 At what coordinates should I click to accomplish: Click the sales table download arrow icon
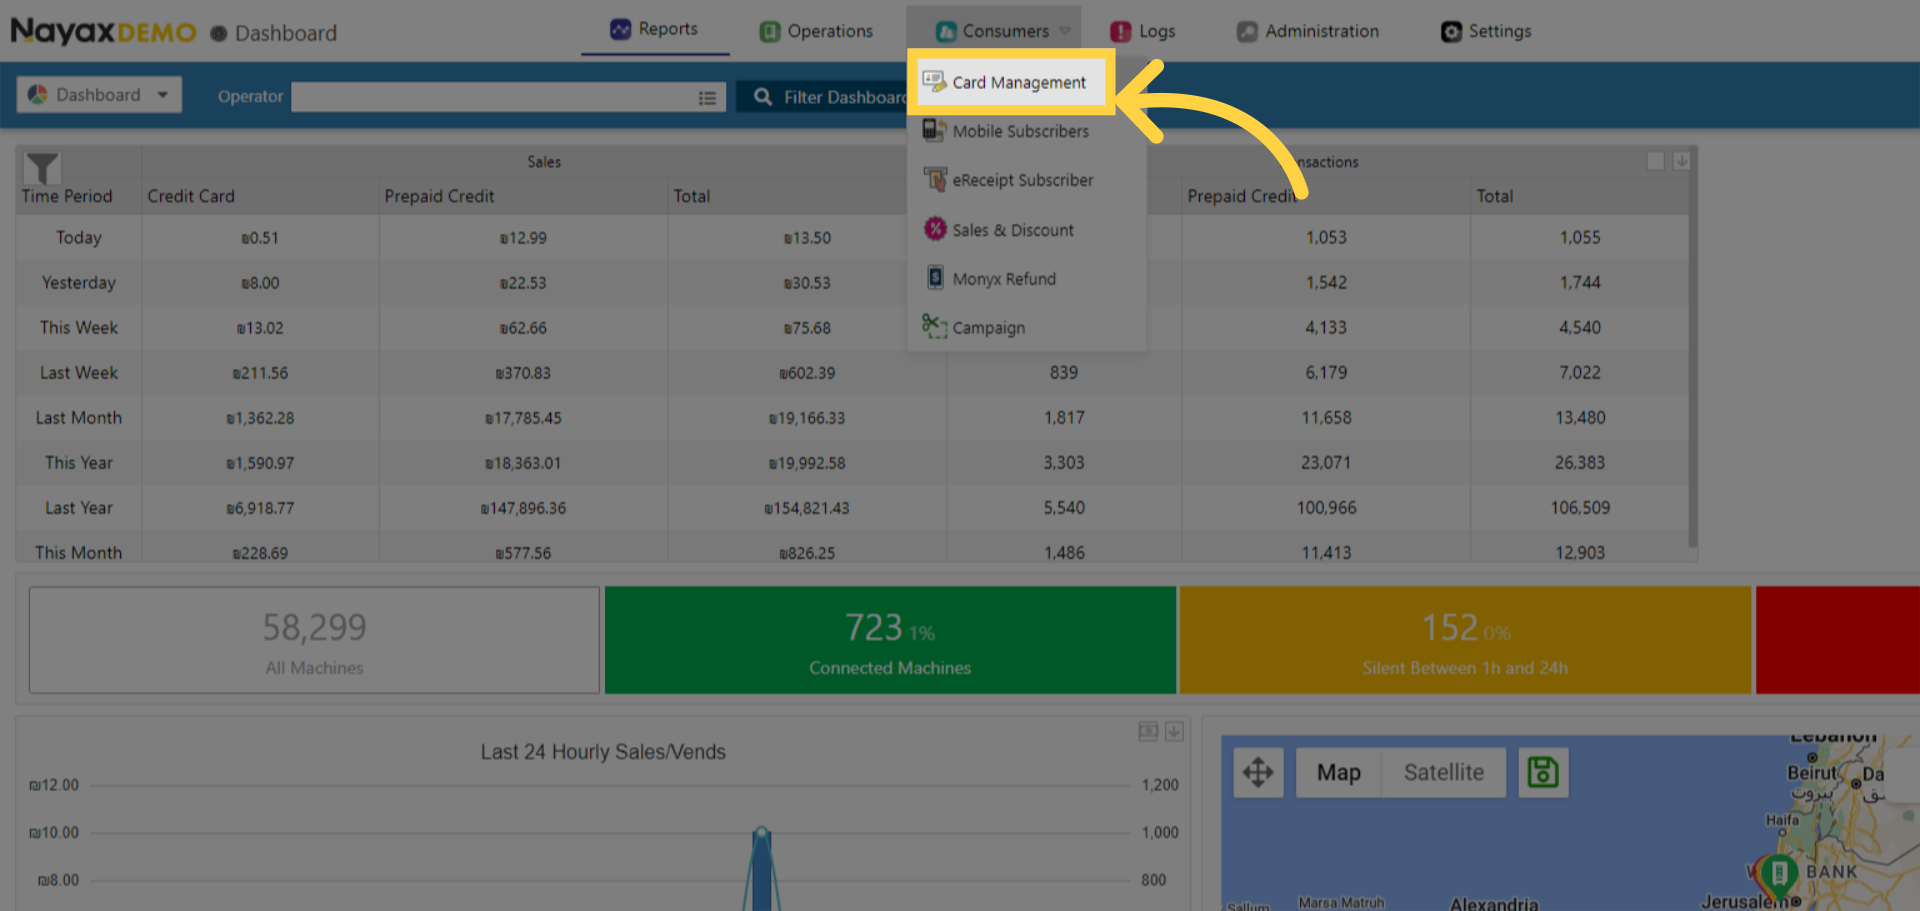pyautogui.click(x=1682, y=161)
